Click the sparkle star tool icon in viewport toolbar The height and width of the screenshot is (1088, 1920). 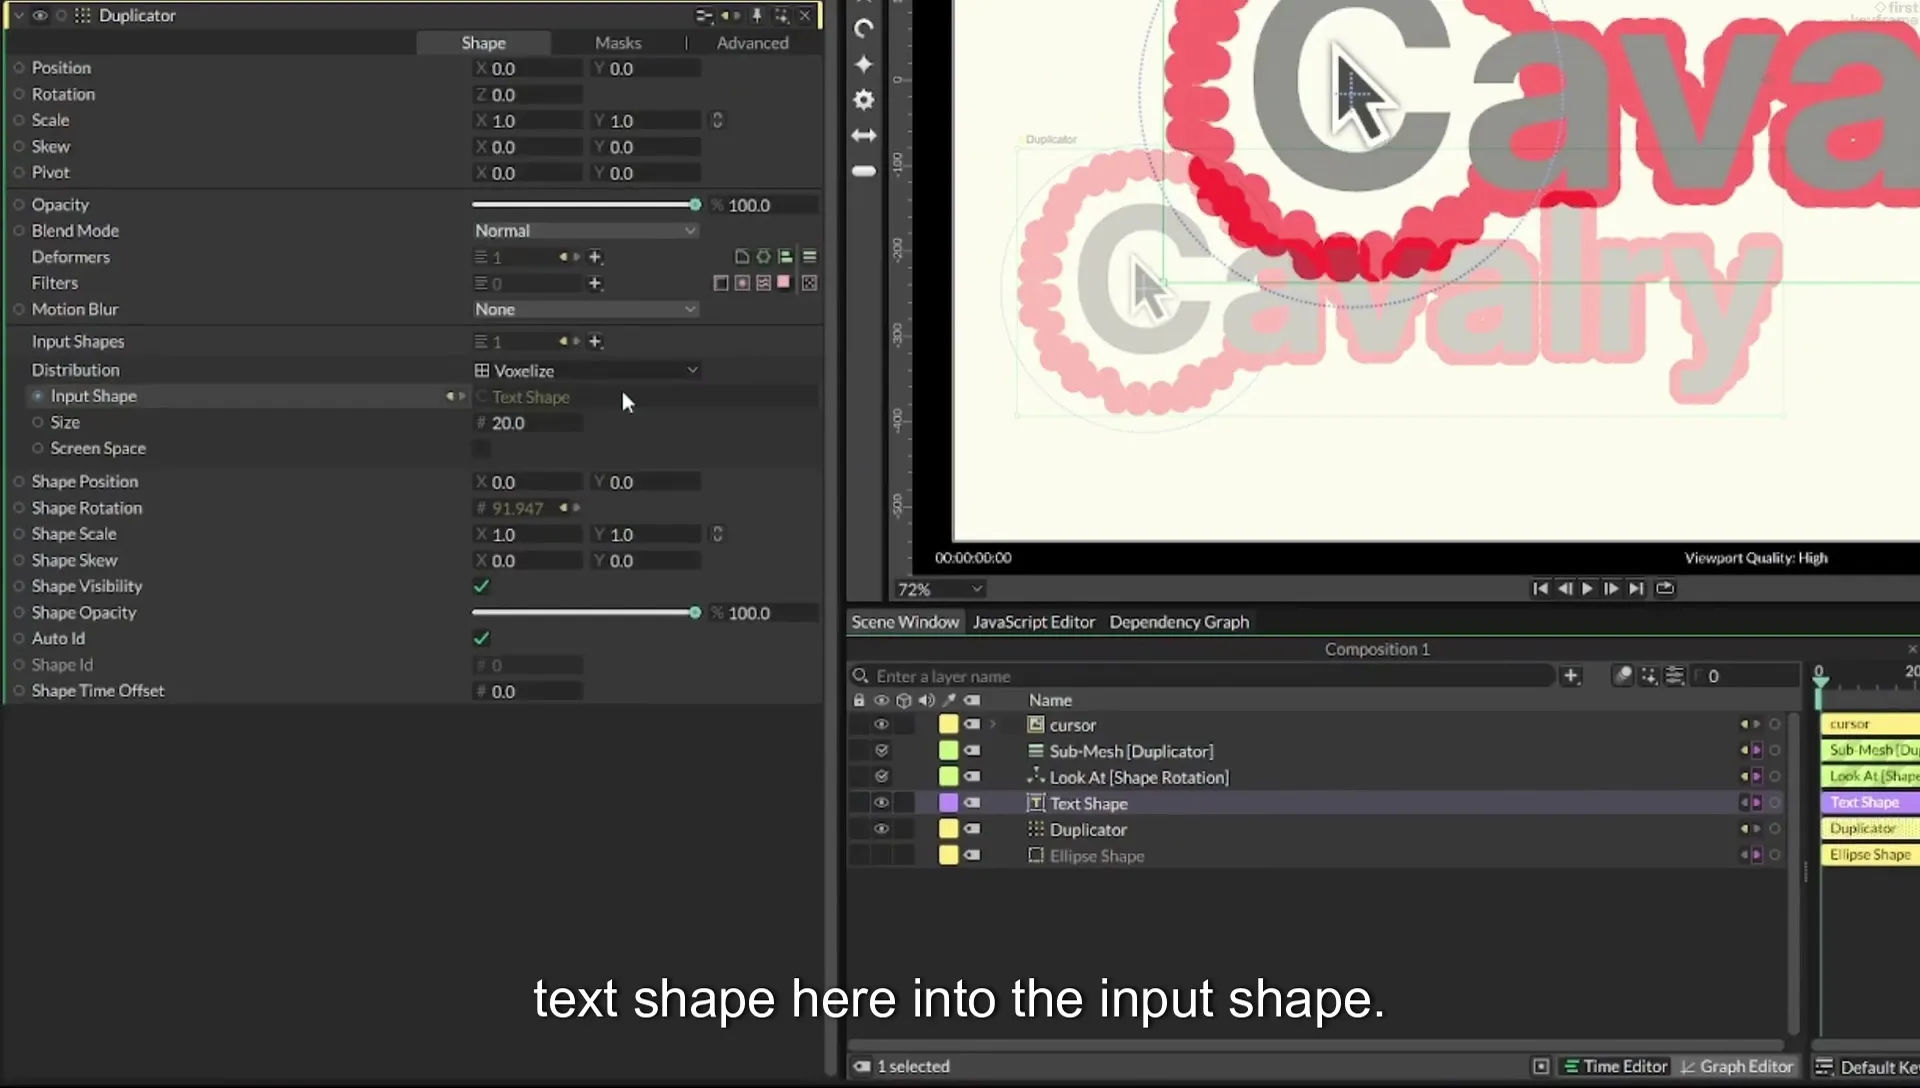(864, 64)
